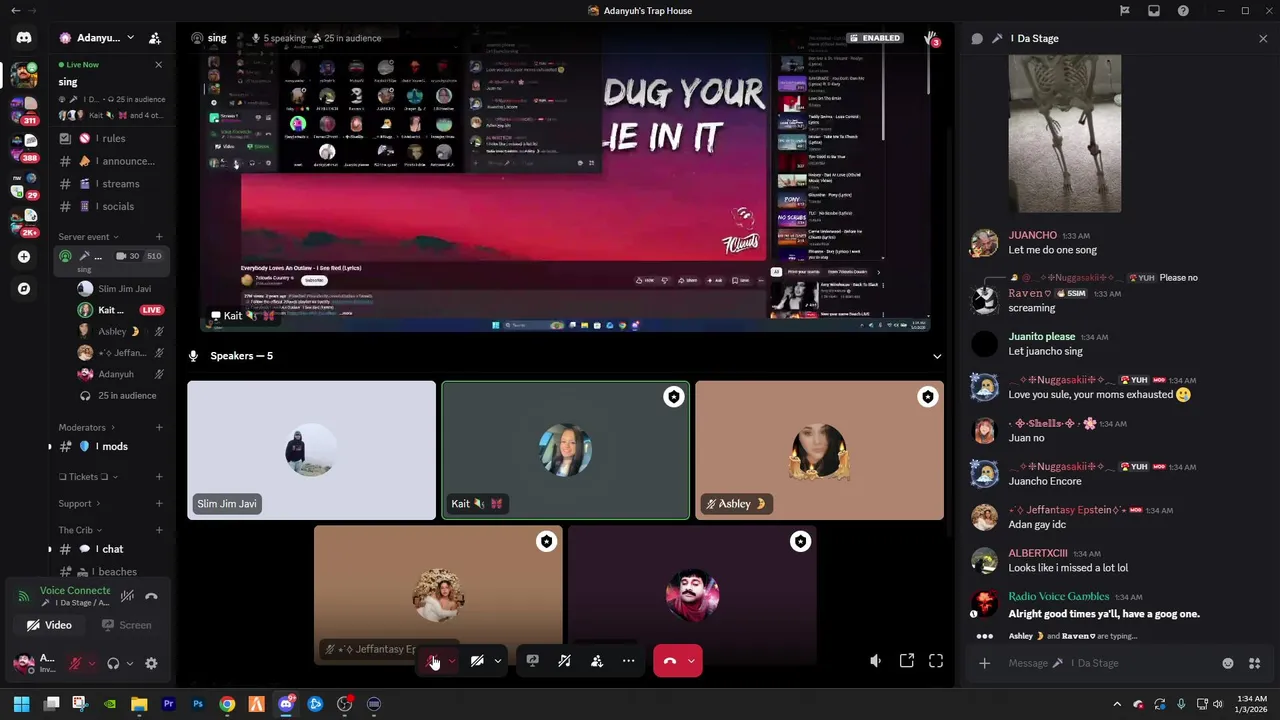The width and height of the screenshot is (1280, 720).
Task: Disconnect using the voice panel hang-up icon
Action: (x=151, y=596)
